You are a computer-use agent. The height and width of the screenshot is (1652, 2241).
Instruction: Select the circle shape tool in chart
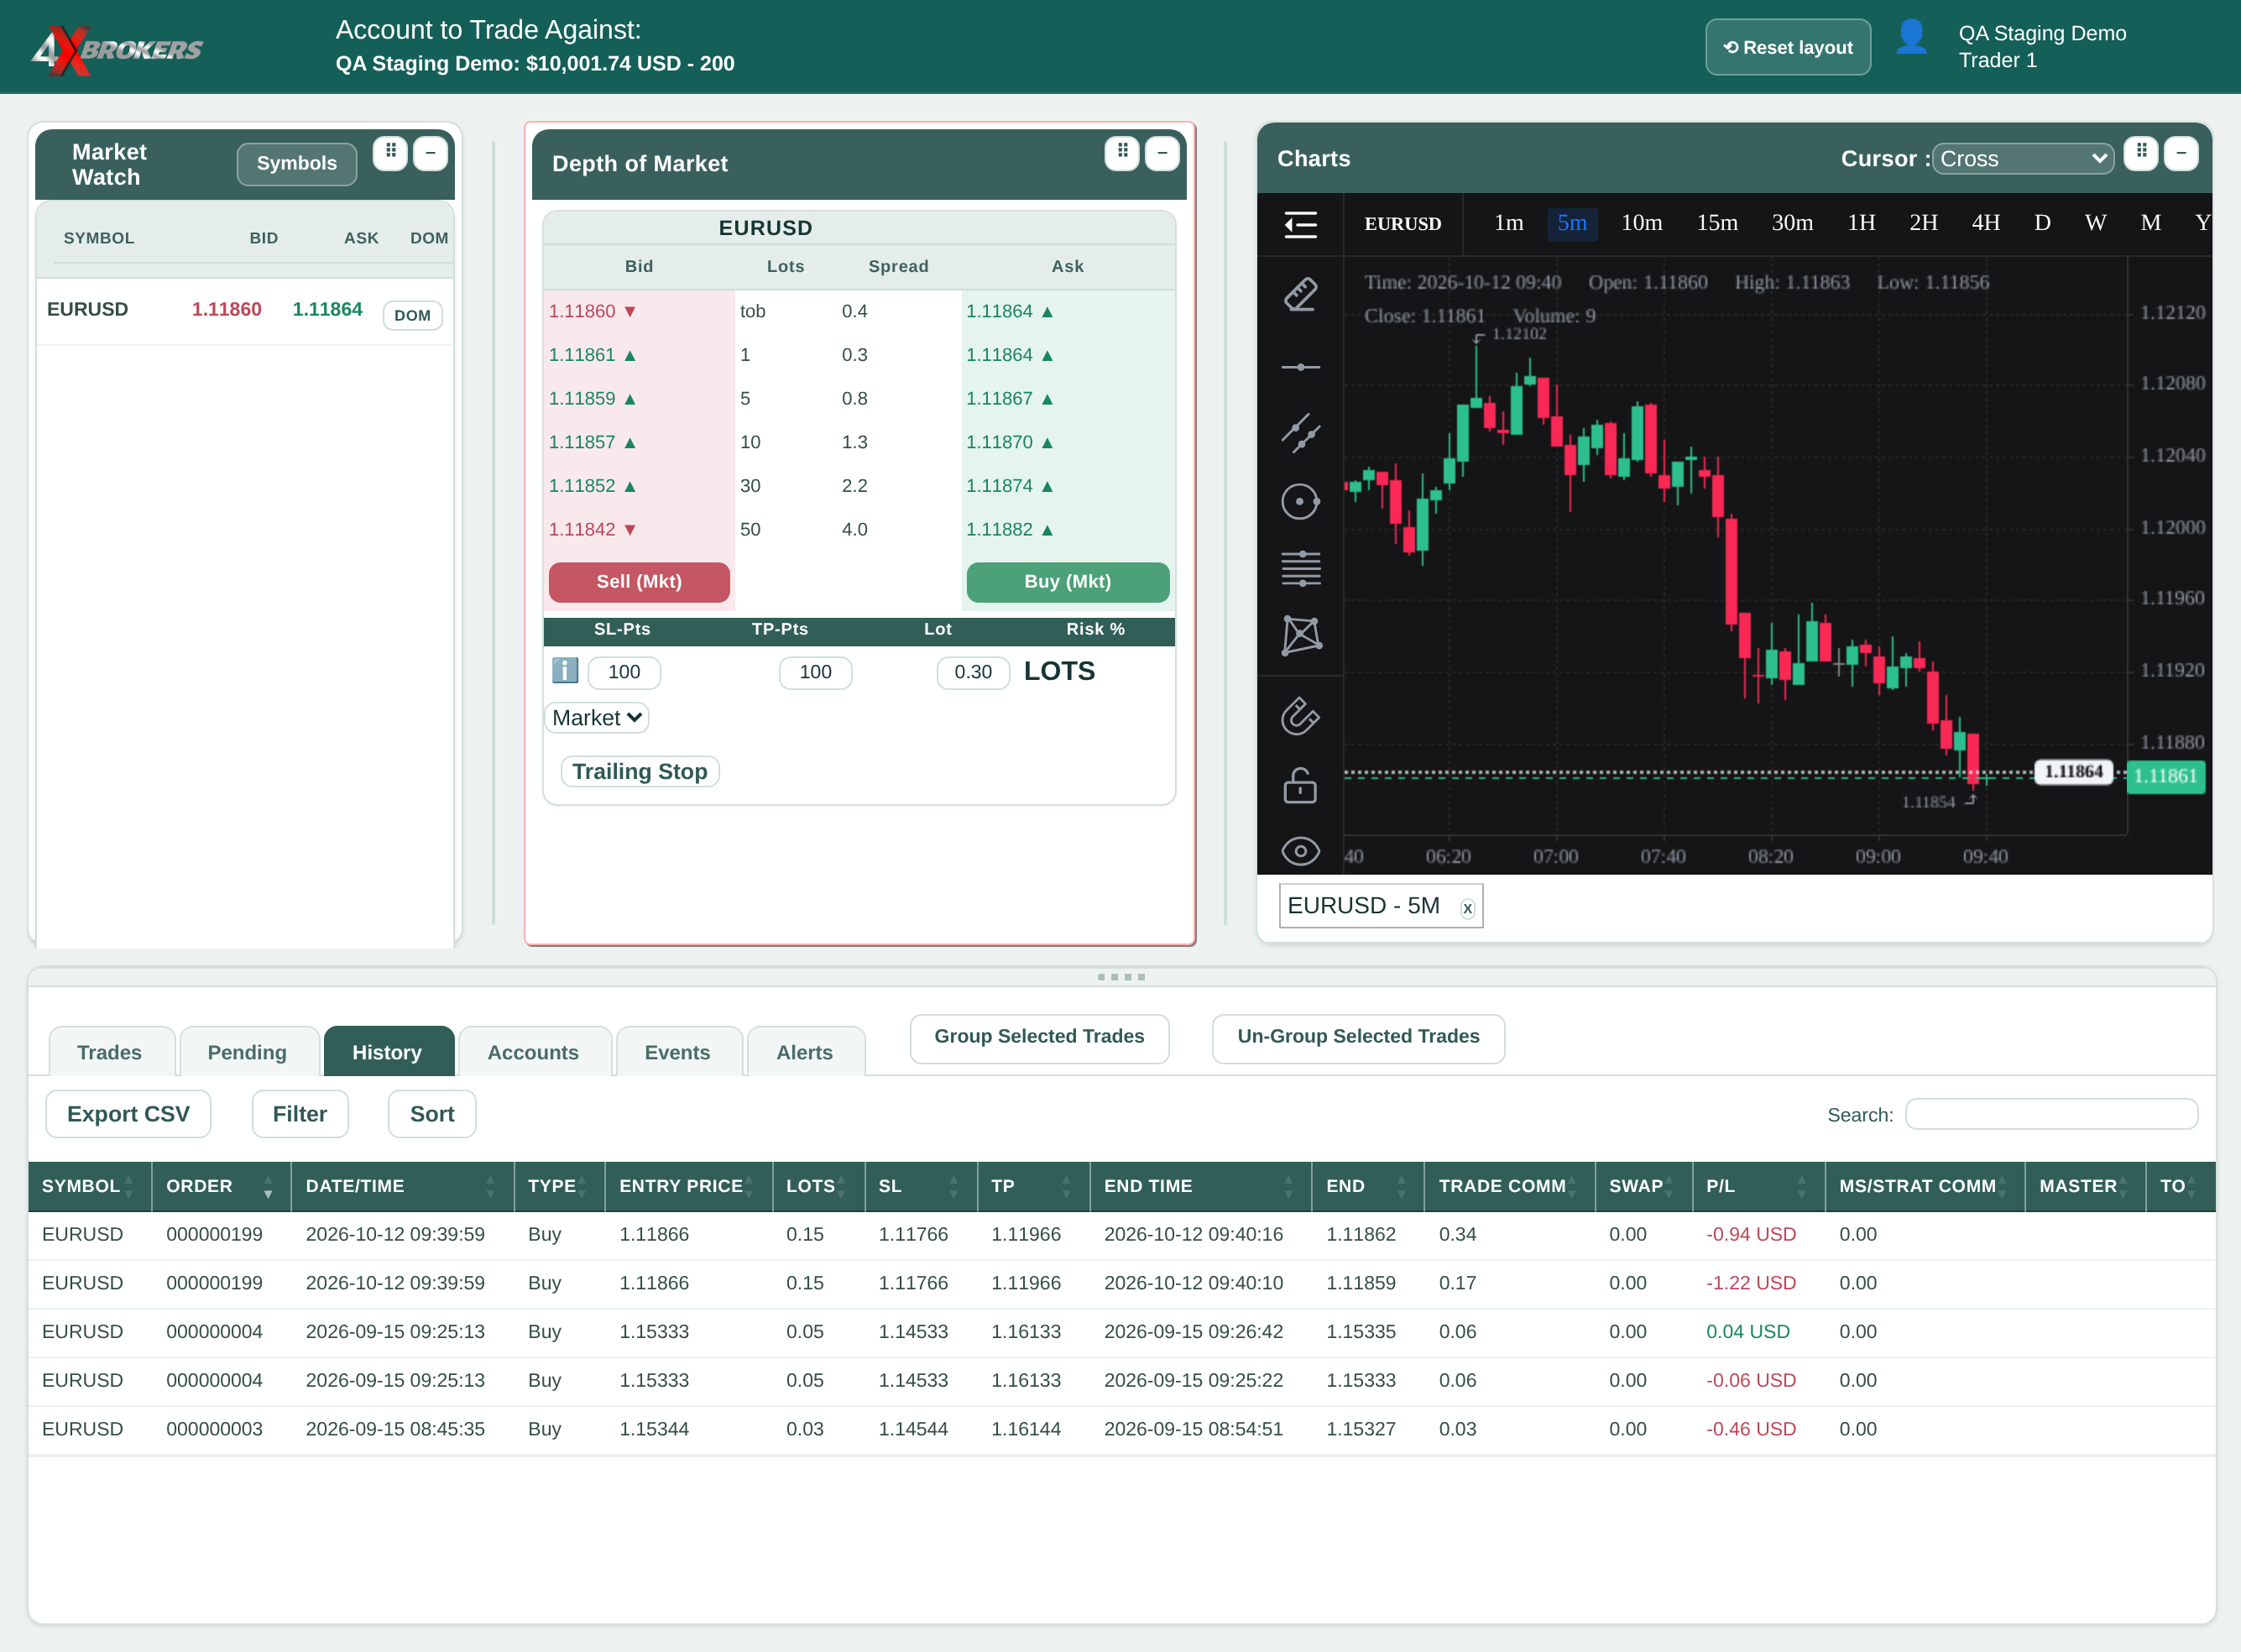click(1300, 501)
